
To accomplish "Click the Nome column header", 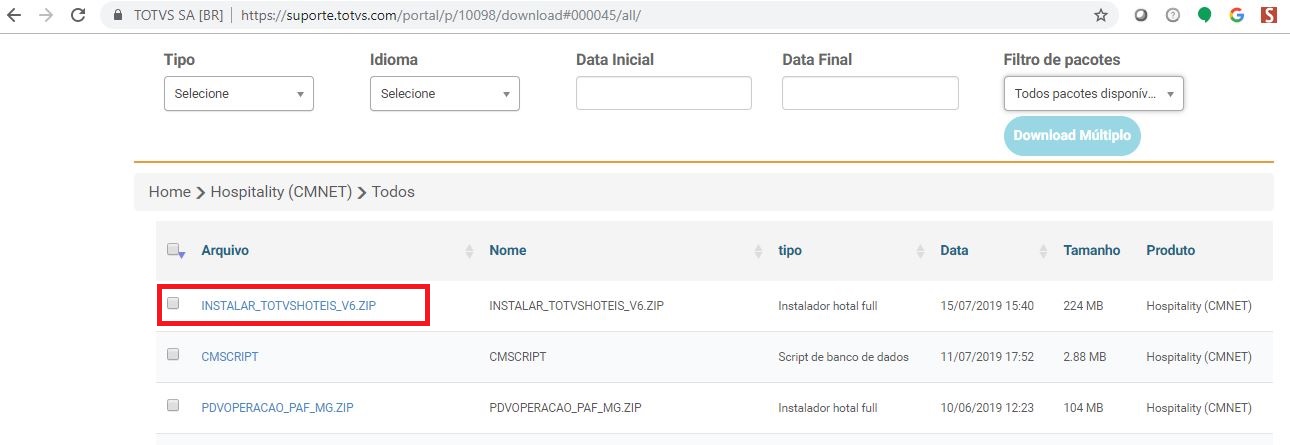I will [x=508, y=250].
